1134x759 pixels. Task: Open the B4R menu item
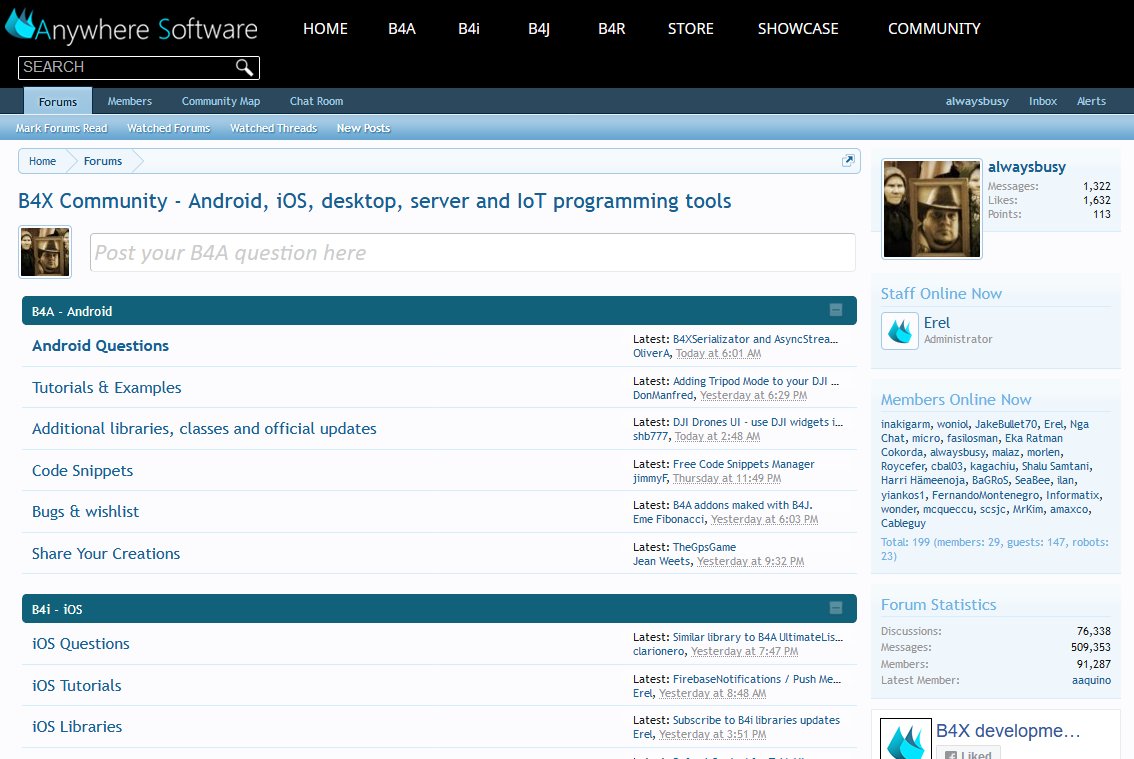[612, 29]
